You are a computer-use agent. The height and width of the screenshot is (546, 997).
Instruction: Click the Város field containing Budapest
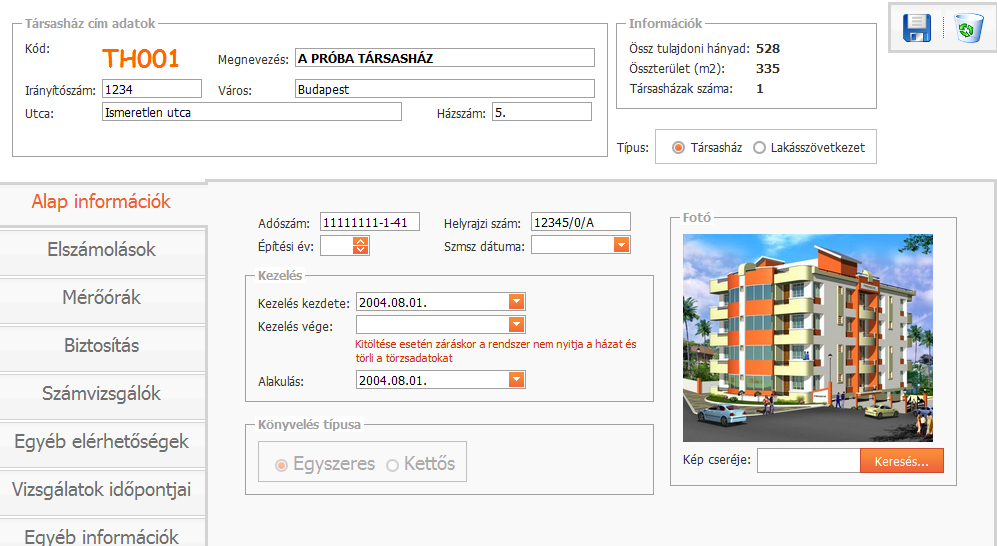[445, 89]
